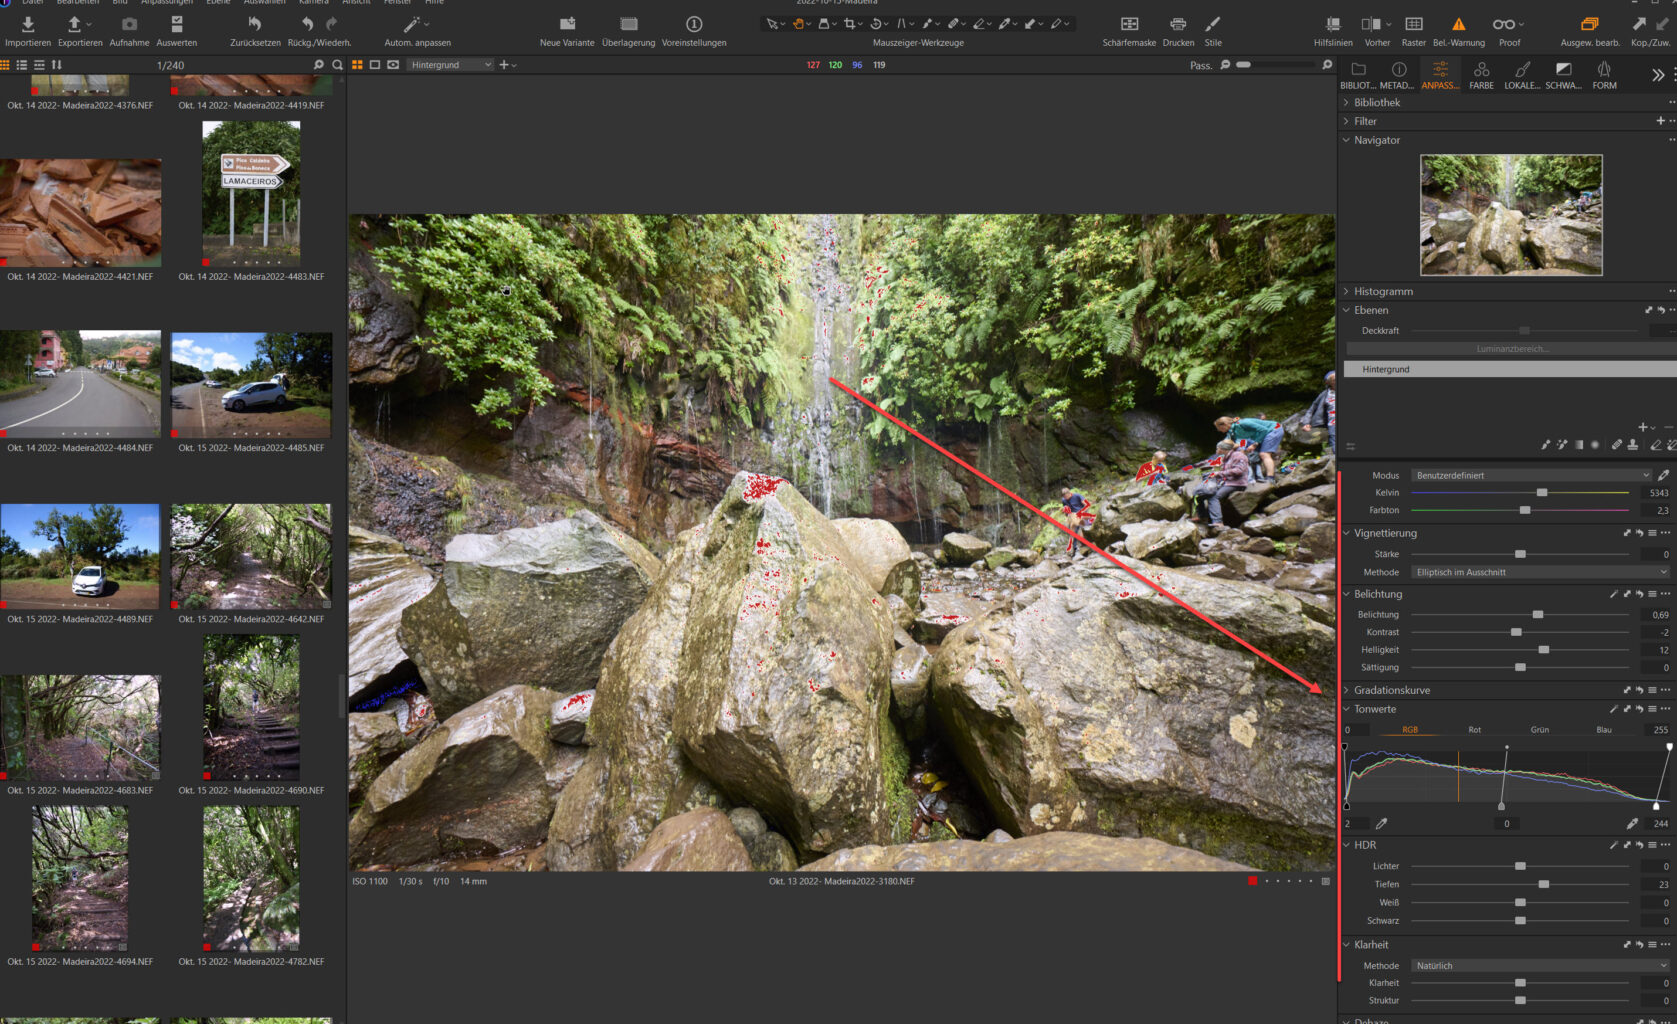Open the Modus Benutzerdefiniert dropdown
This screenshot has height=1024, width=1677.
1531,475
